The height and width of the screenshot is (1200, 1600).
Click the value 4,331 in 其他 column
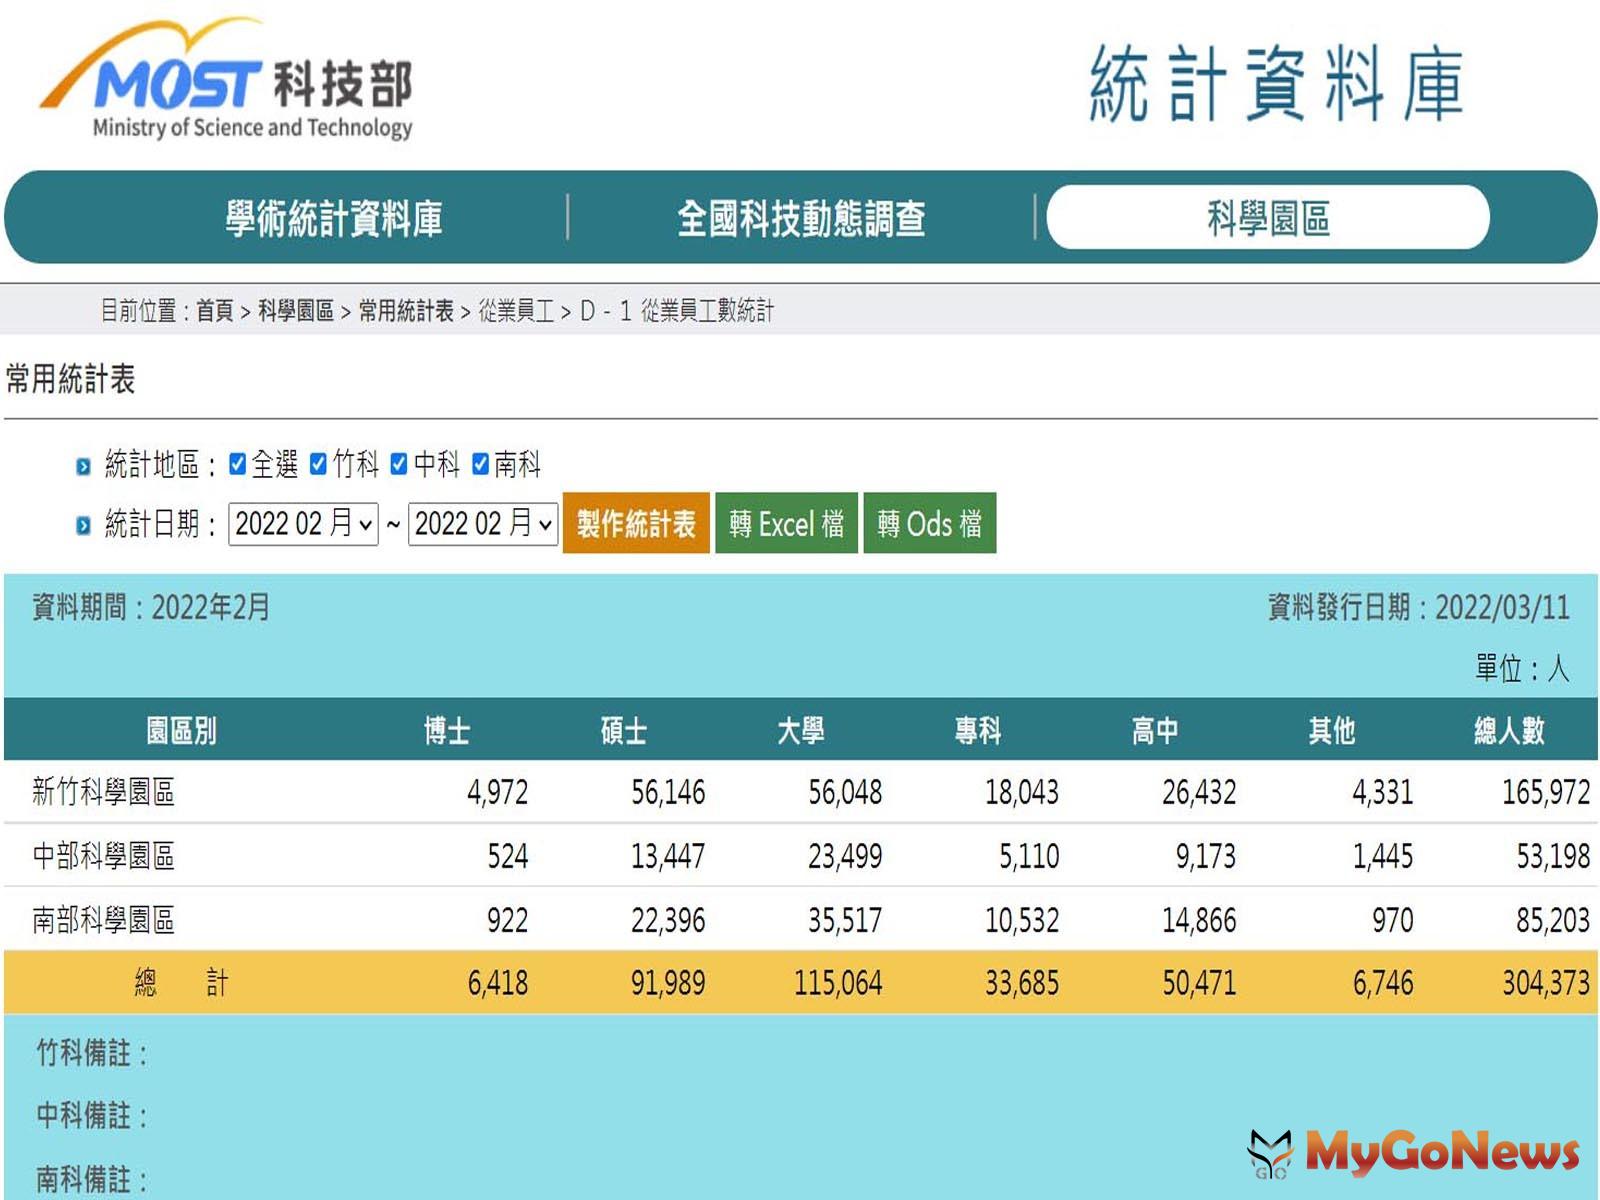(1383, 793)
